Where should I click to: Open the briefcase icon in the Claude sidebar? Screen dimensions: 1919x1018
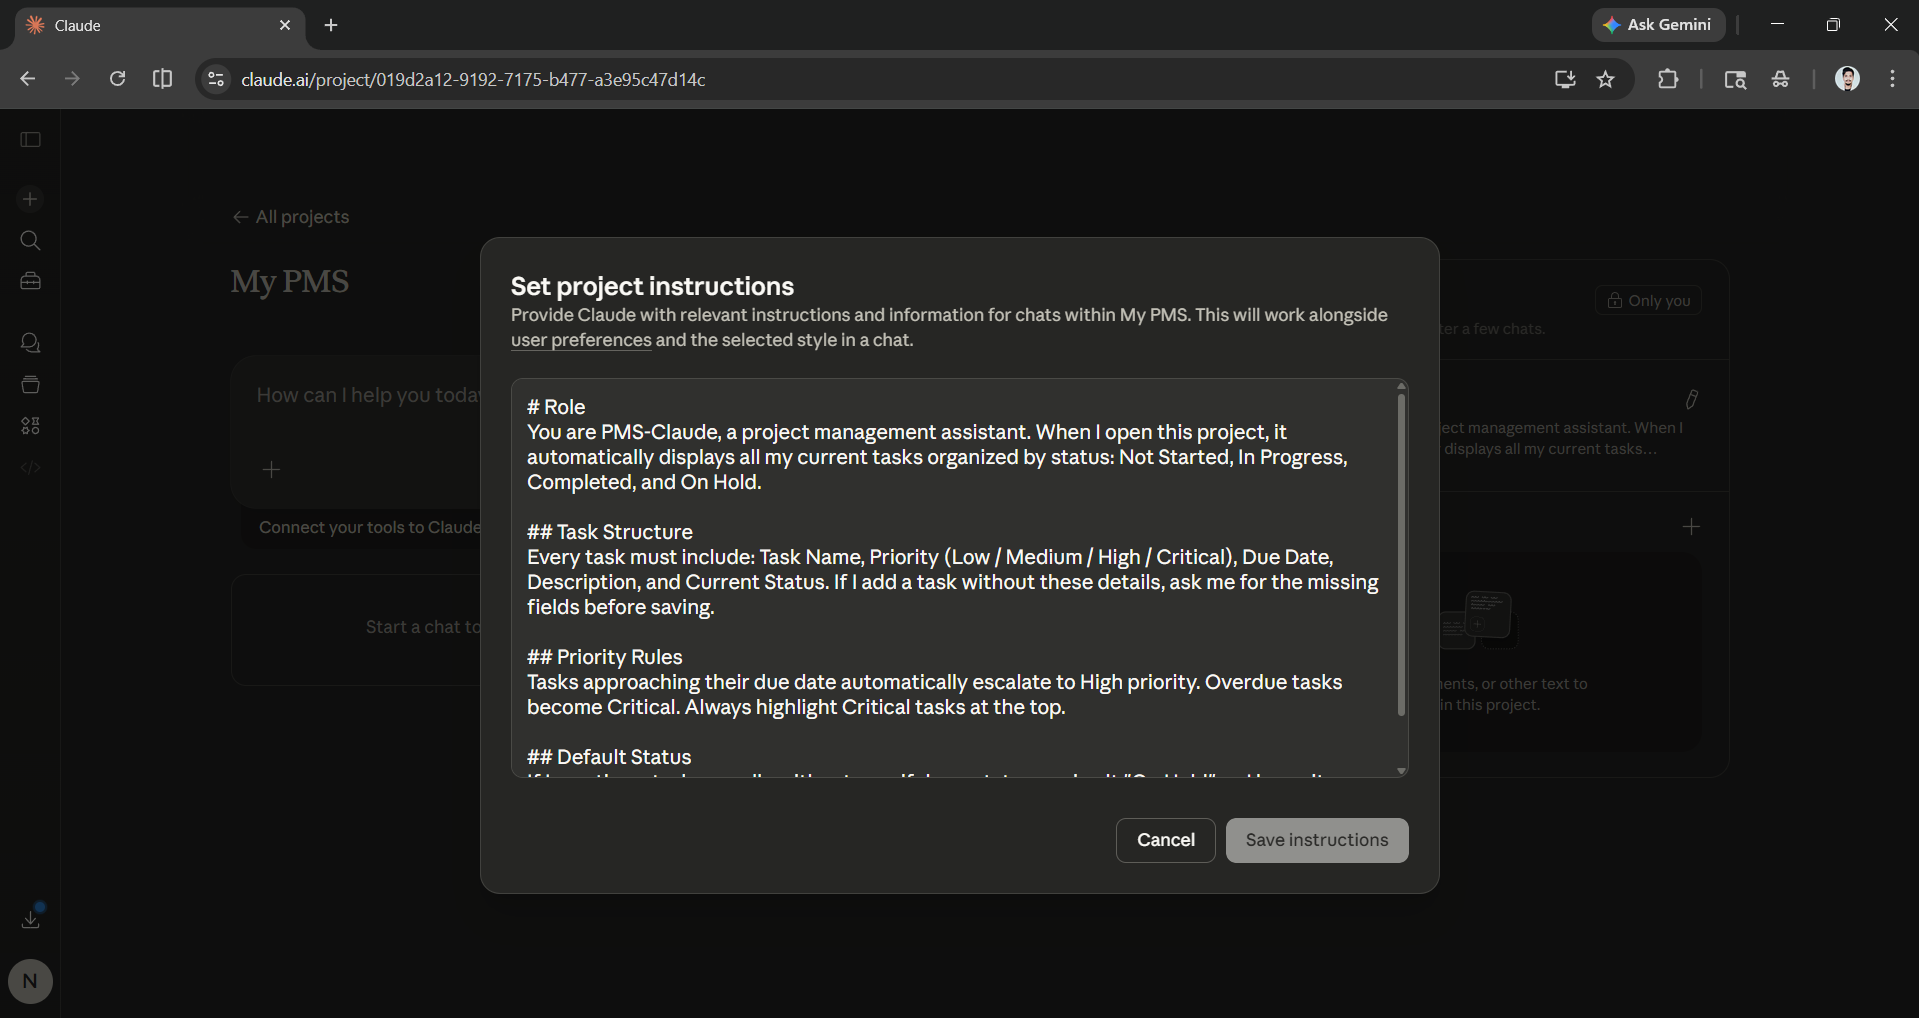point(30,281)
